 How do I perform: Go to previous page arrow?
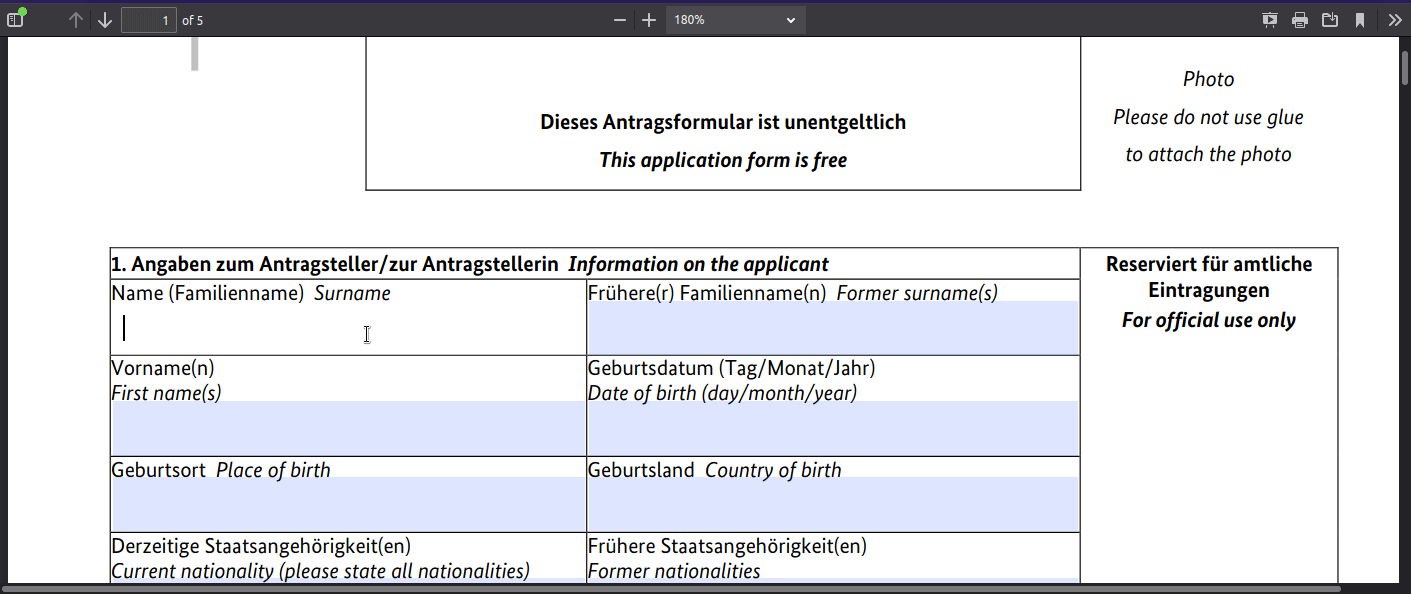coord(76,20)
